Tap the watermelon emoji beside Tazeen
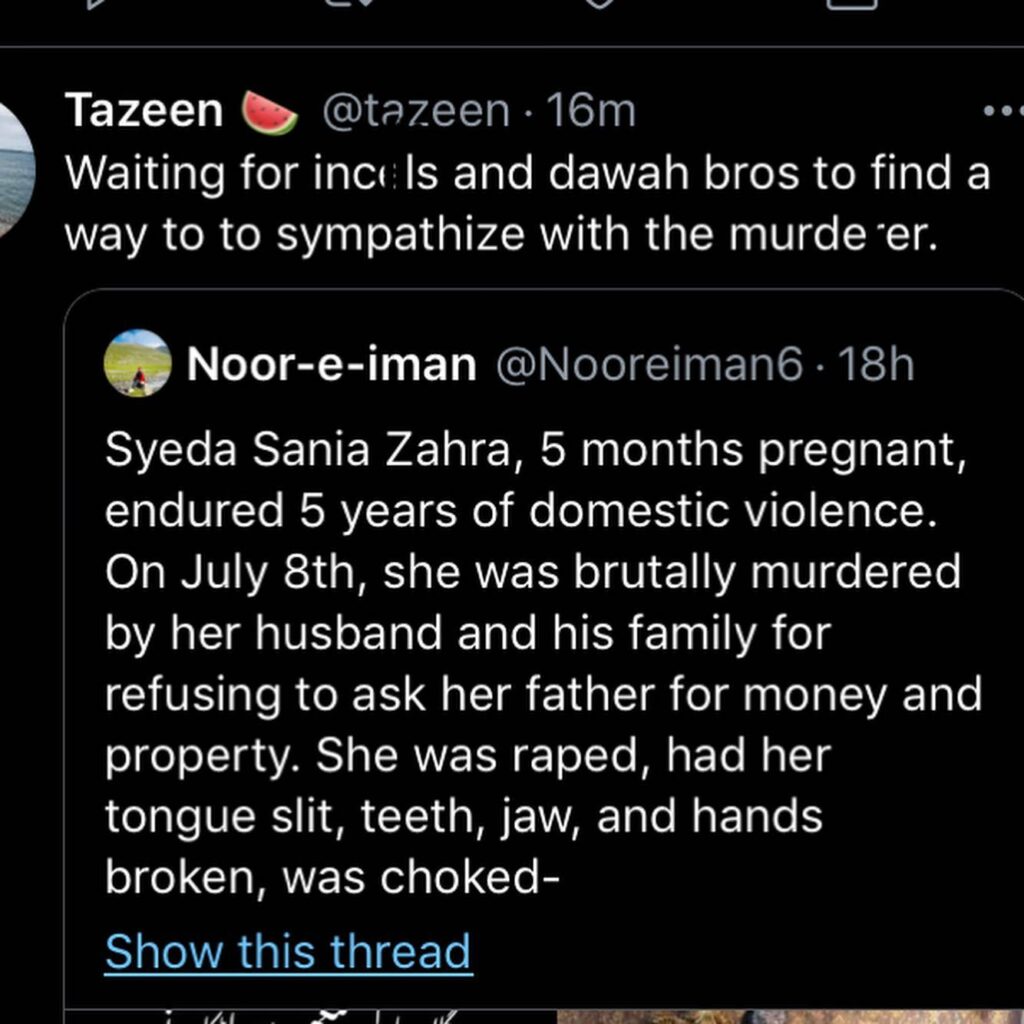1024x1024 pixels. click(x=269, y=112)
